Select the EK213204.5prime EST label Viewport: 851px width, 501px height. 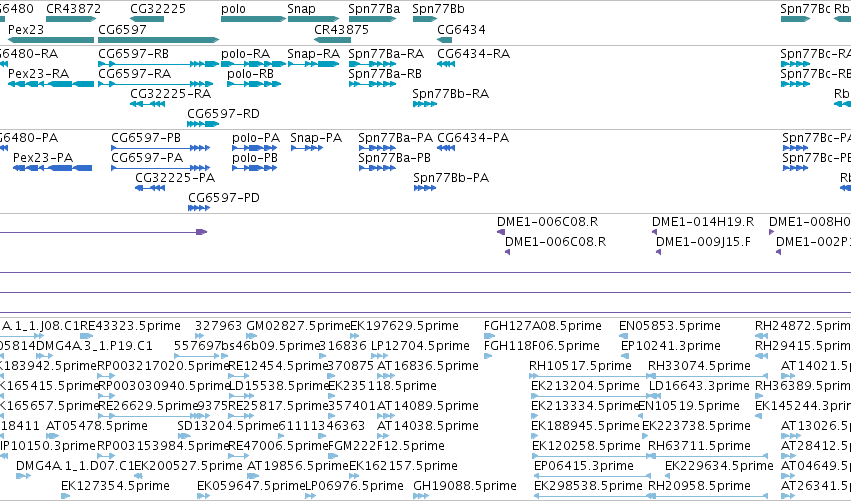tap(585, 386)
